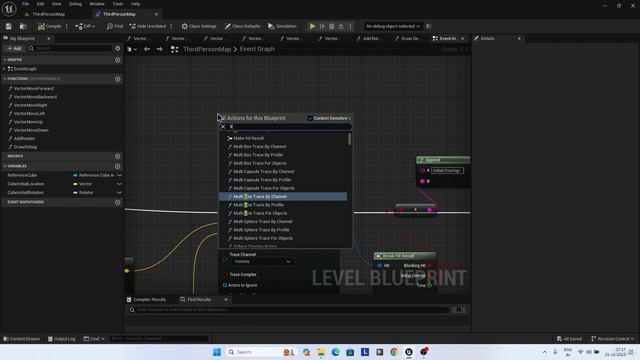Open the Debug menu
Viewport: 640px width, 360px height.
(75, 4)
